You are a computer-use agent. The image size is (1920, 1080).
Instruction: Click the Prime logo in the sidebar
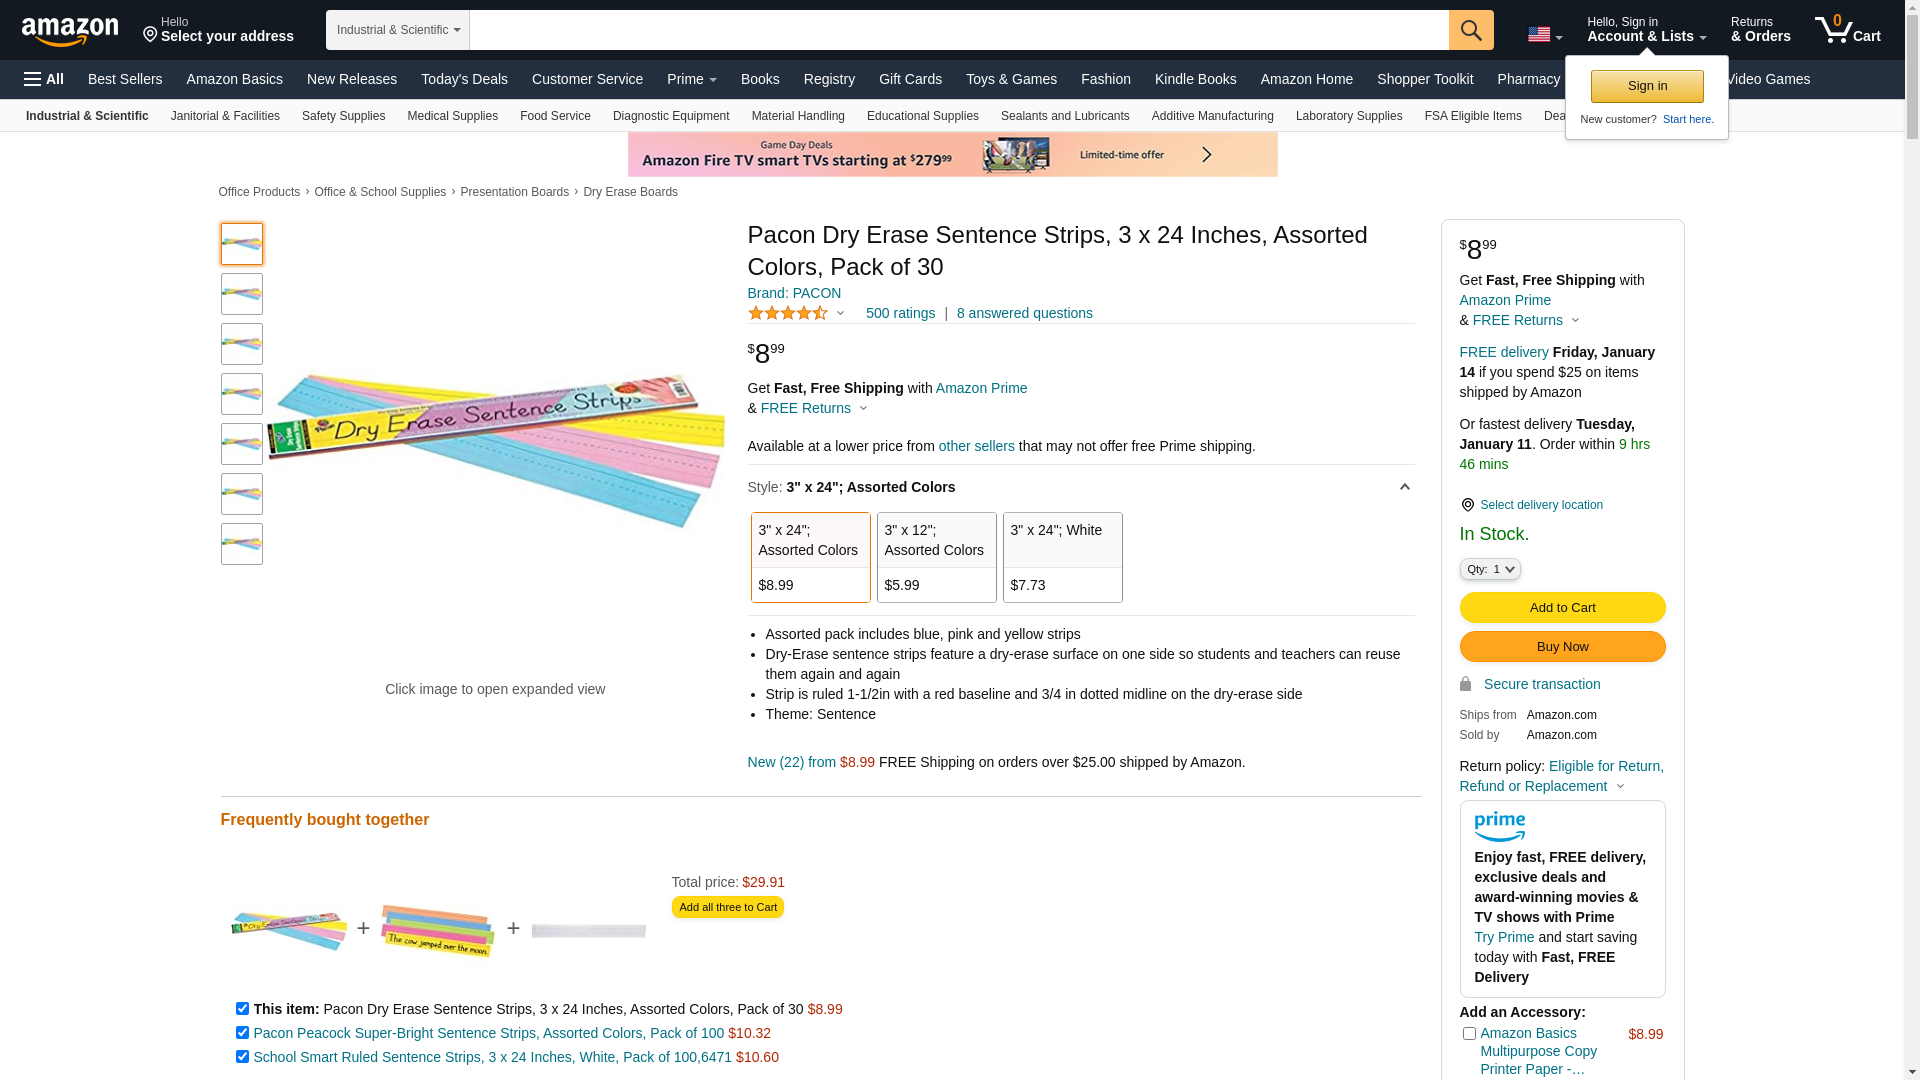[x=1499, y=827]
